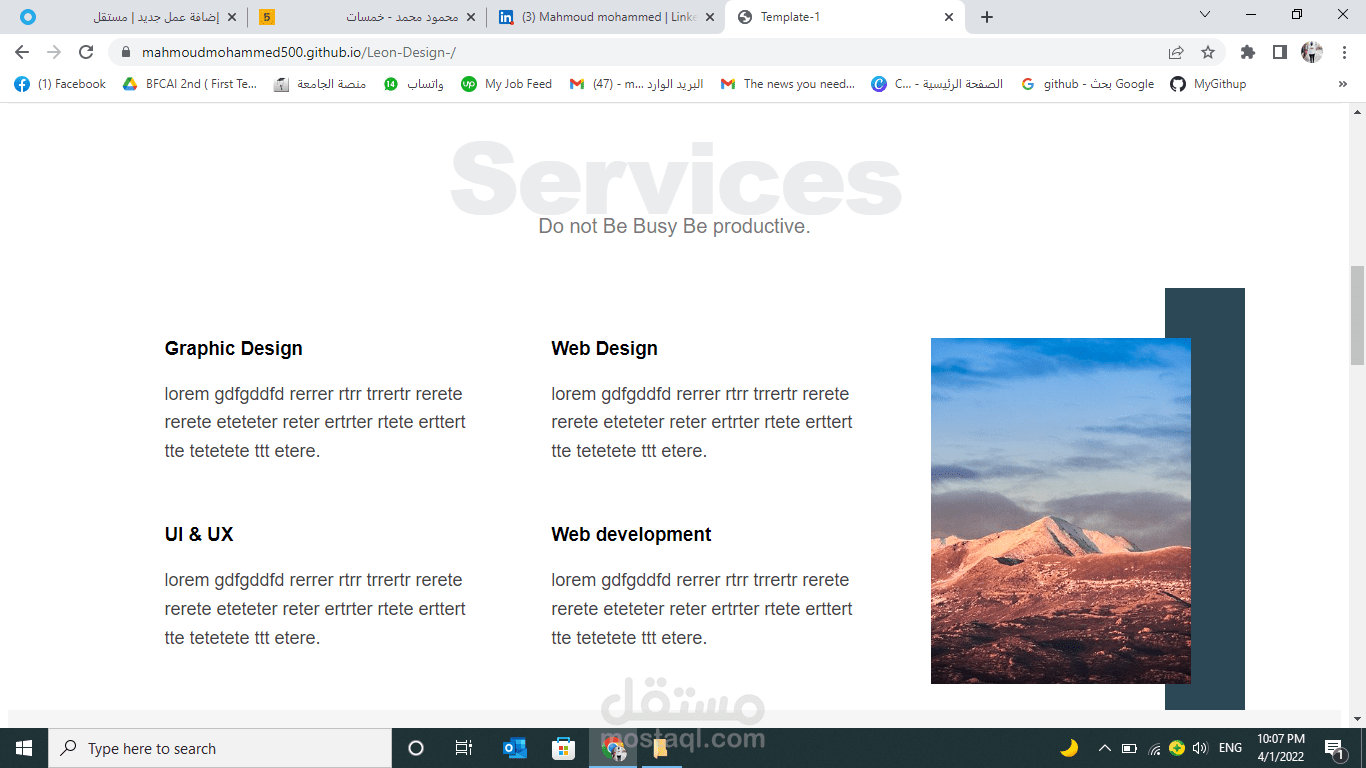Click the Chrome taskbar icon
The image size is (1366, 768).
coord(612,748)
